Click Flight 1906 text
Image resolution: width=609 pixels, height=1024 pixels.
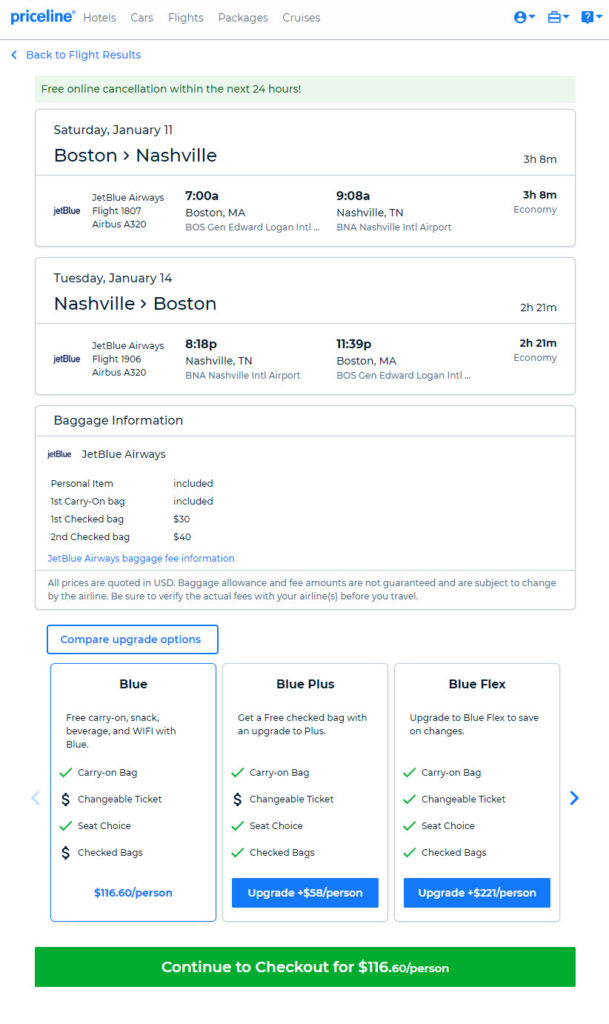[116, 359]
